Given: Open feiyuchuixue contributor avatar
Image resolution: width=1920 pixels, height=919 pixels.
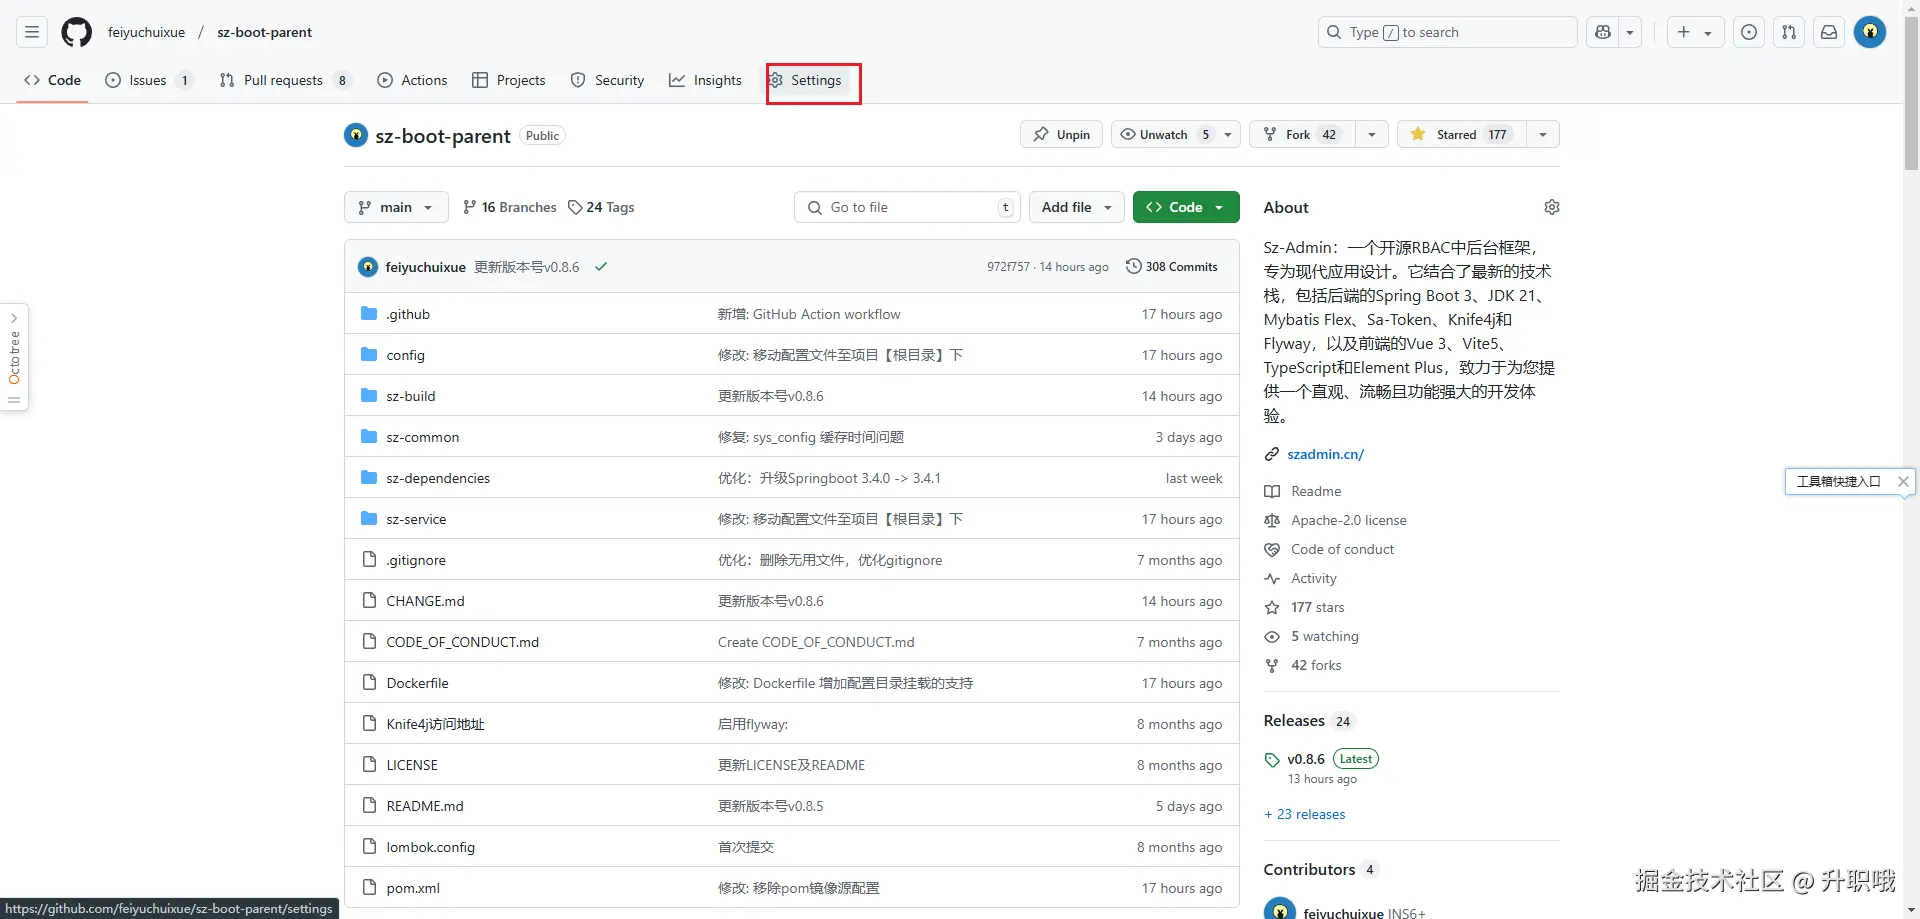Looking at the screenshot, I should point(1279,910).
